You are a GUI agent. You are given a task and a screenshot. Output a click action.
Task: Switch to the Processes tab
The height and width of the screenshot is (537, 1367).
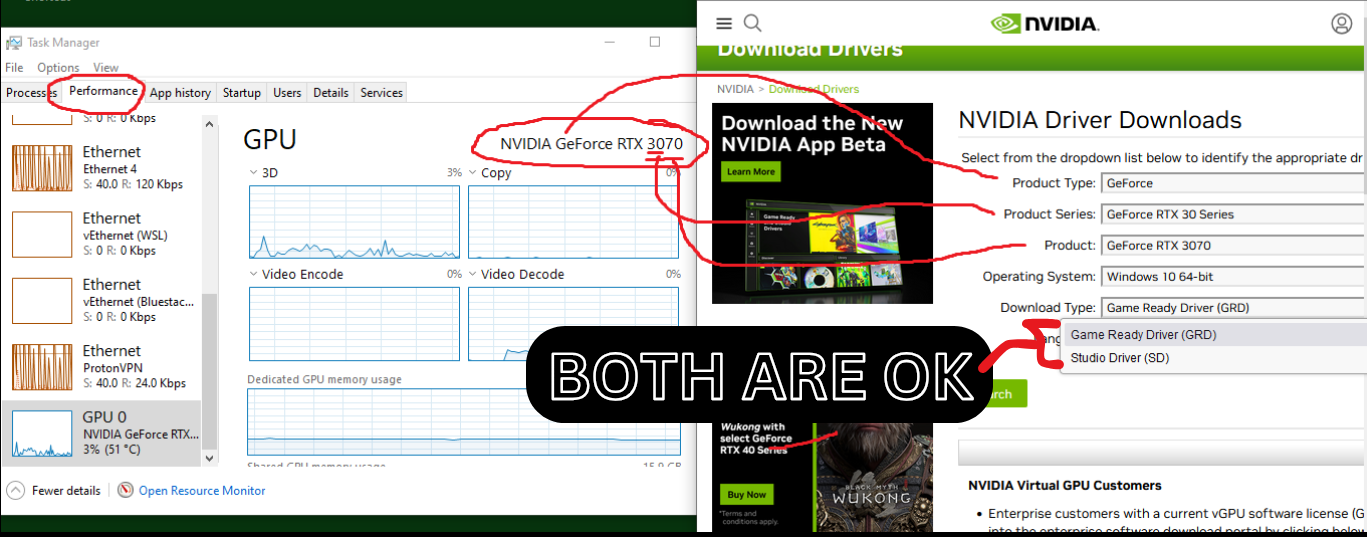(31, 93)
